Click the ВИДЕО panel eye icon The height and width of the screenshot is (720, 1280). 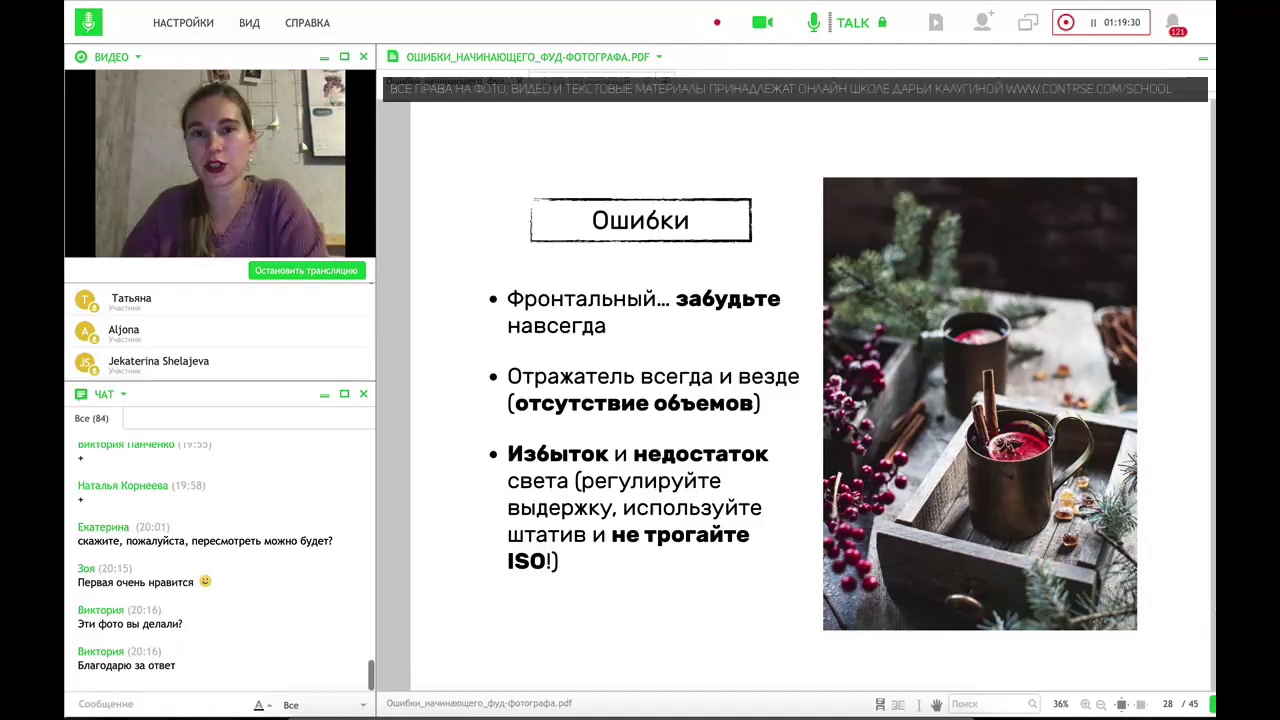81,57
